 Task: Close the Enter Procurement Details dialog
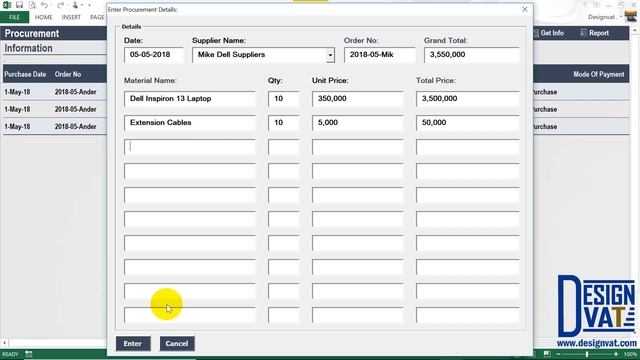click(524, 9)
